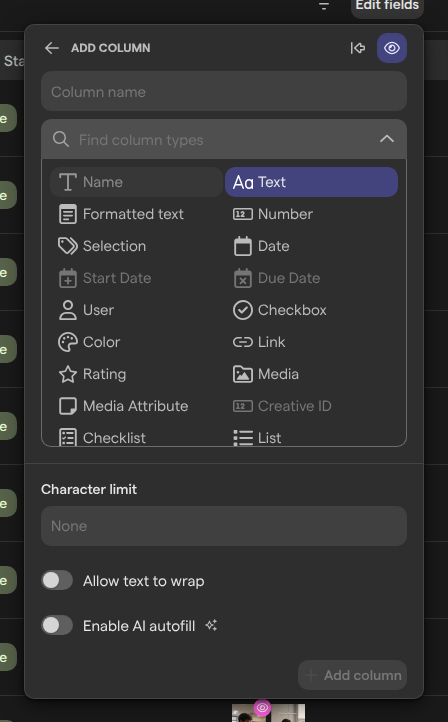Pick the Color column type
Screen dimensions: 448x722
[136, 342]
